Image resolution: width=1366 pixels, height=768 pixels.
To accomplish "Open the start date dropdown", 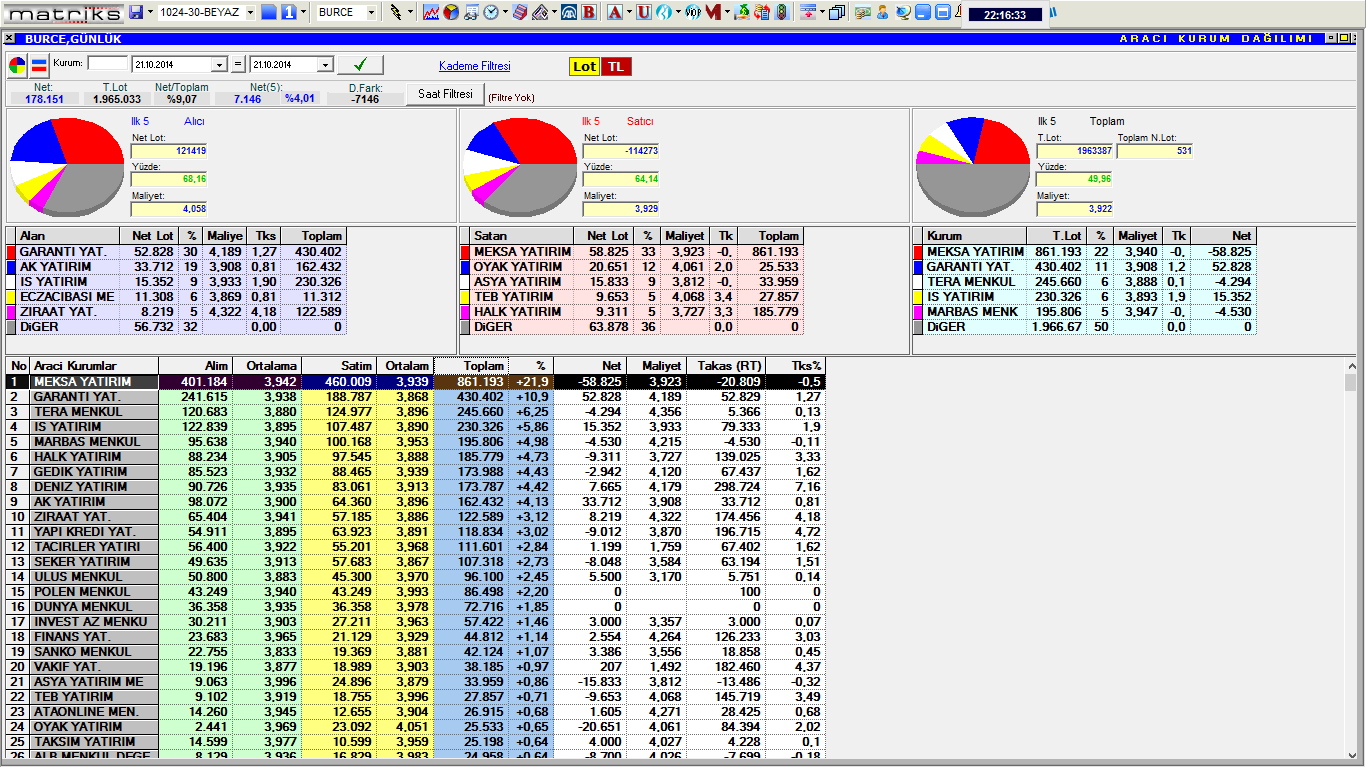I will tap(219, 65).
